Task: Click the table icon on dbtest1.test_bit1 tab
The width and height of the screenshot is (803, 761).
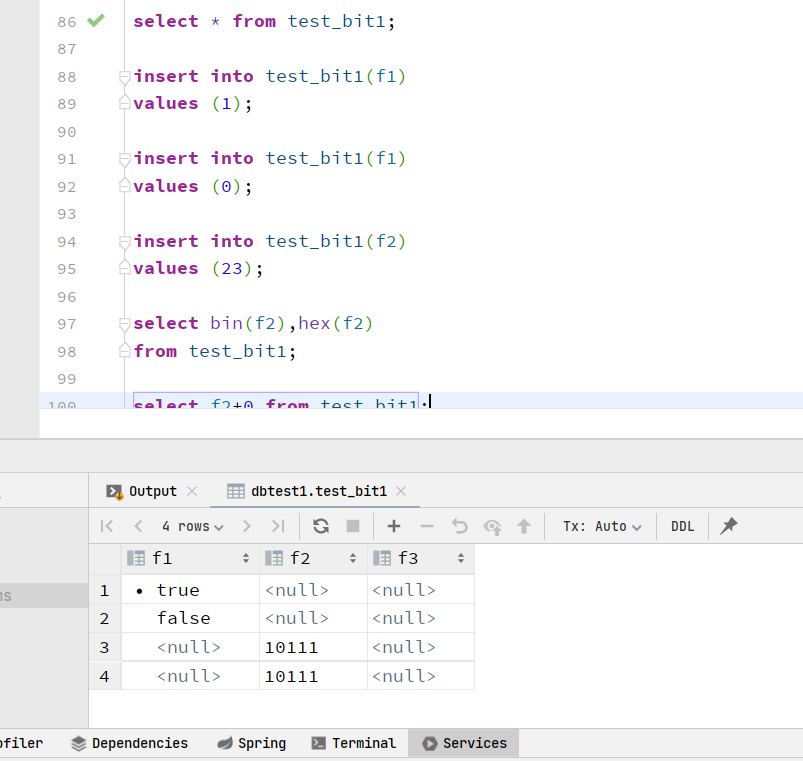Action: coord(236,492)
